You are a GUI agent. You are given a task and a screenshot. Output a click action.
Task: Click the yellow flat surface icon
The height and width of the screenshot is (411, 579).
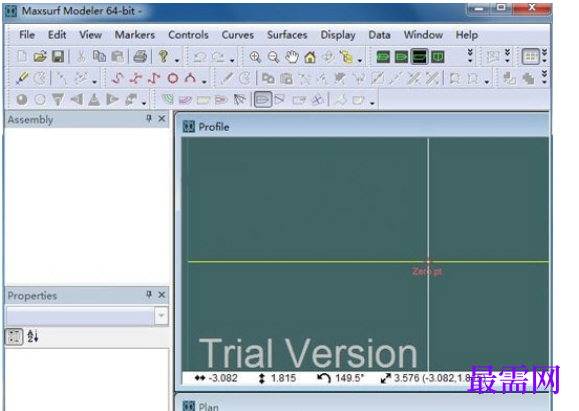coord(203,100)
